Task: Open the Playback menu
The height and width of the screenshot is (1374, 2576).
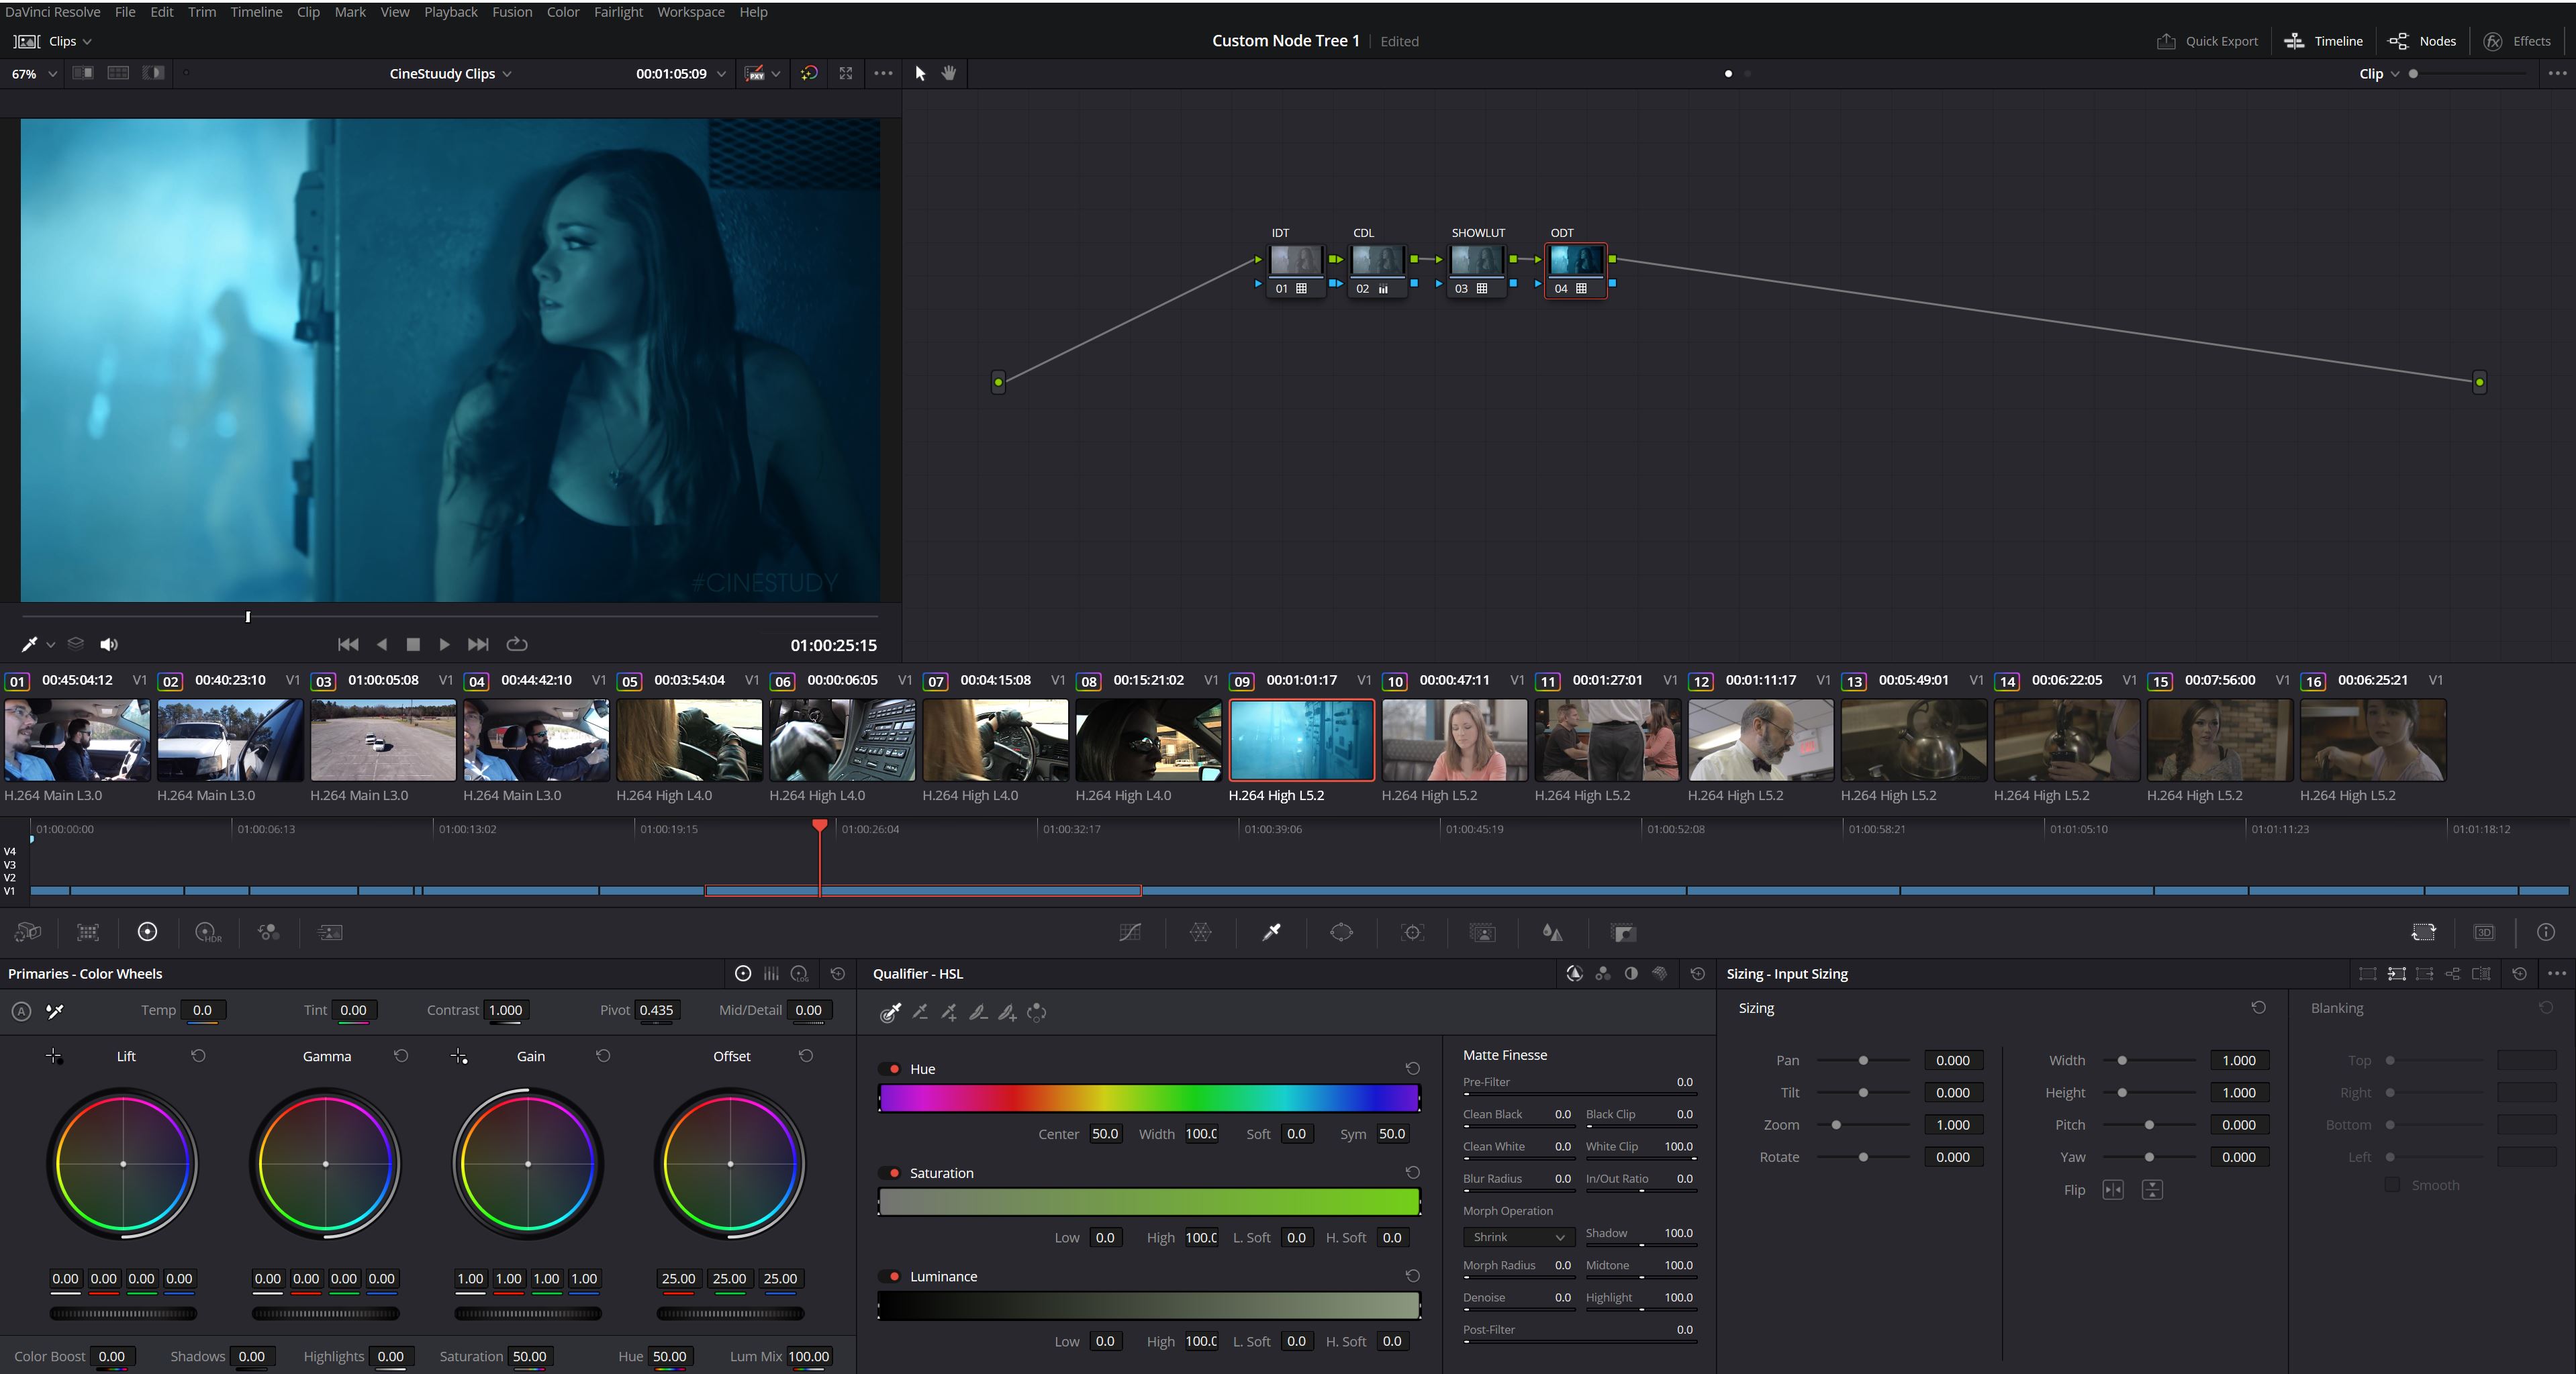Action: 451,12
